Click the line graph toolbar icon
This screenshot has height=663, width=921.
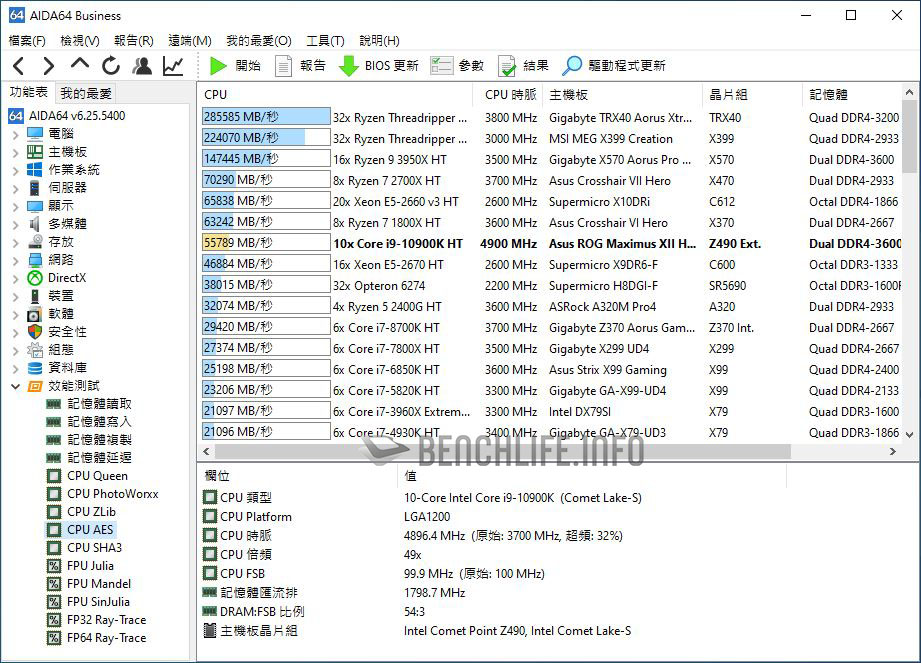(x=173, y=66)
